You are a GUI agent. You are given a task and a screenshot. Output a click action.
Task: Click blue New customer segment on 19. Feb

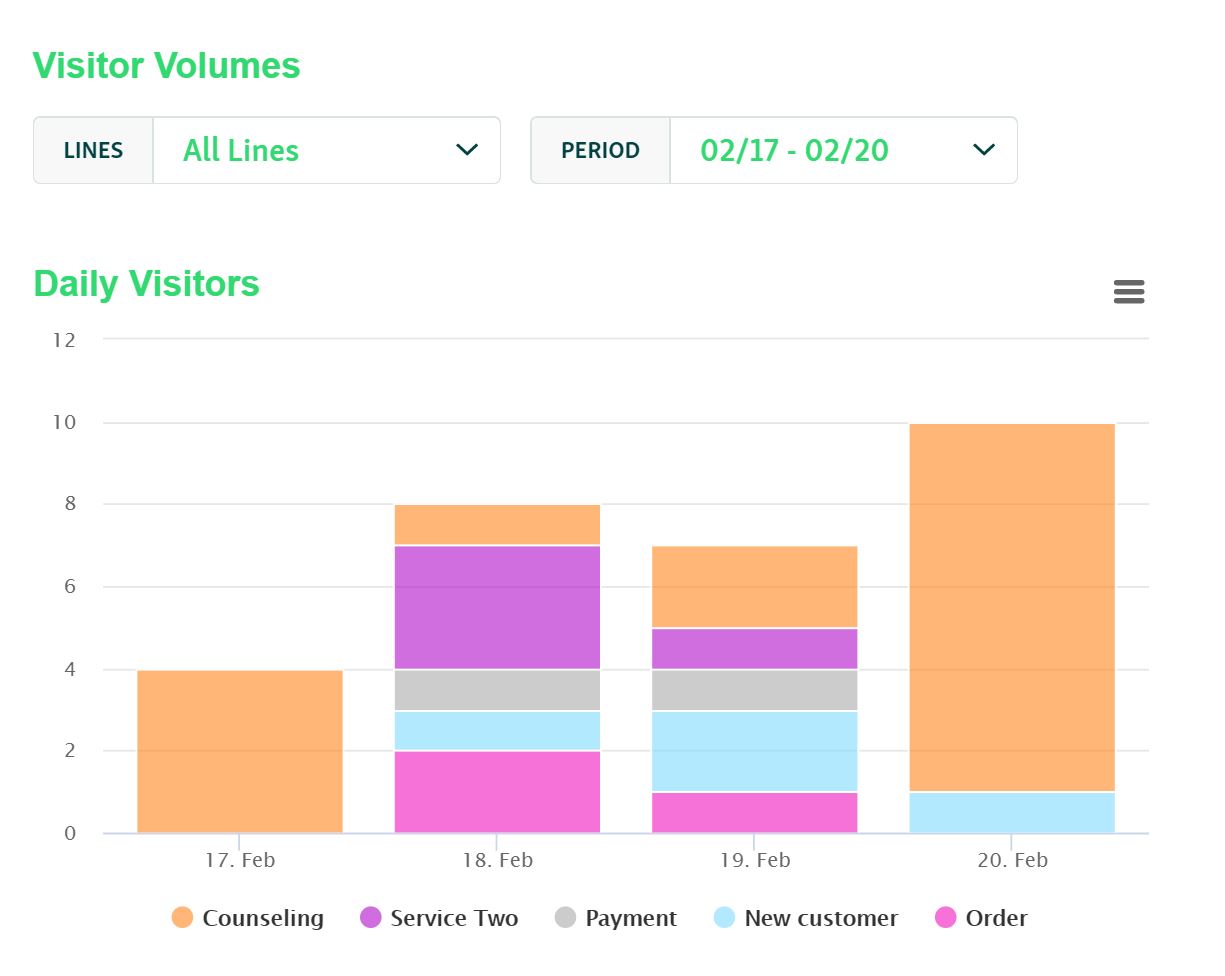[x=754, y=751]
